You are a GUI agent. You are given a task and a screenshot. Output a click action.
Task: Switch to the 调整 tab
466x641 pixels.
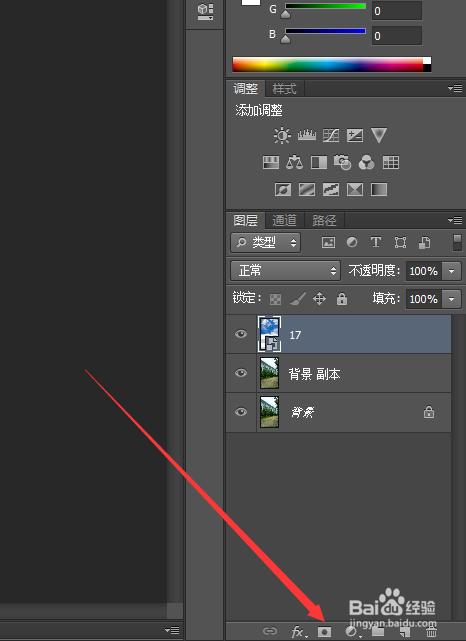point(246,89)
